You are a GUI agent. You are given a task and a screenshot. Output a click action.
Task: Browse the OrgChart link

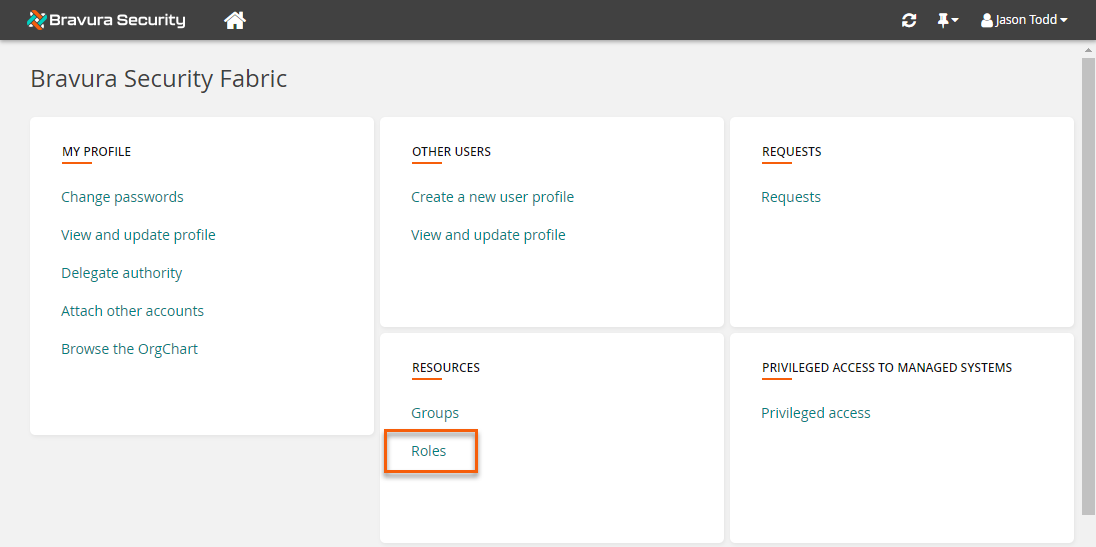129,349
